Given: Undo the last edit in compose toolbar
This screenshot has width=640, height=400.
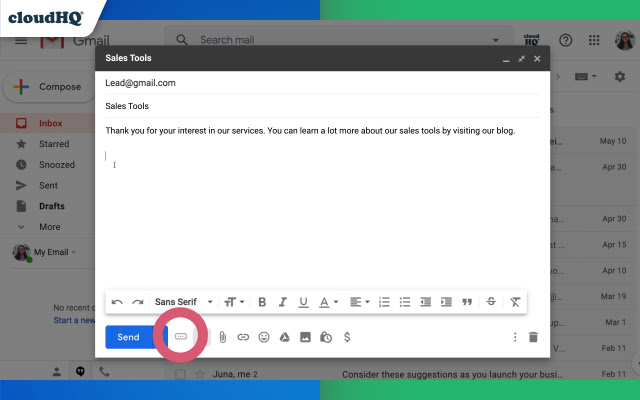Looking at the screenshot, I should tap(117, 302).
